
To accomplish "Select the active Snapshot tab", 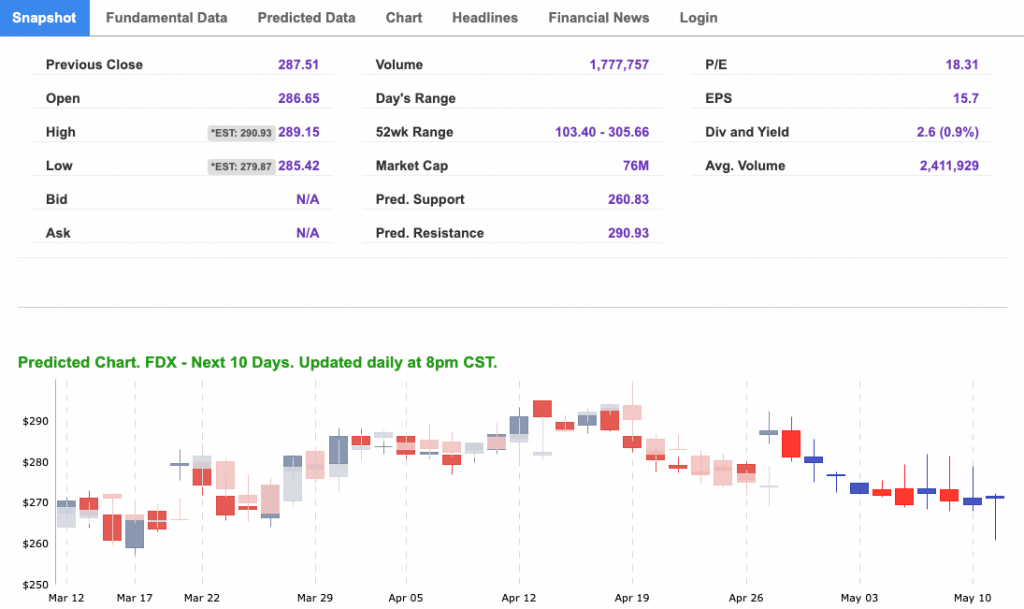I will point(44,18).
